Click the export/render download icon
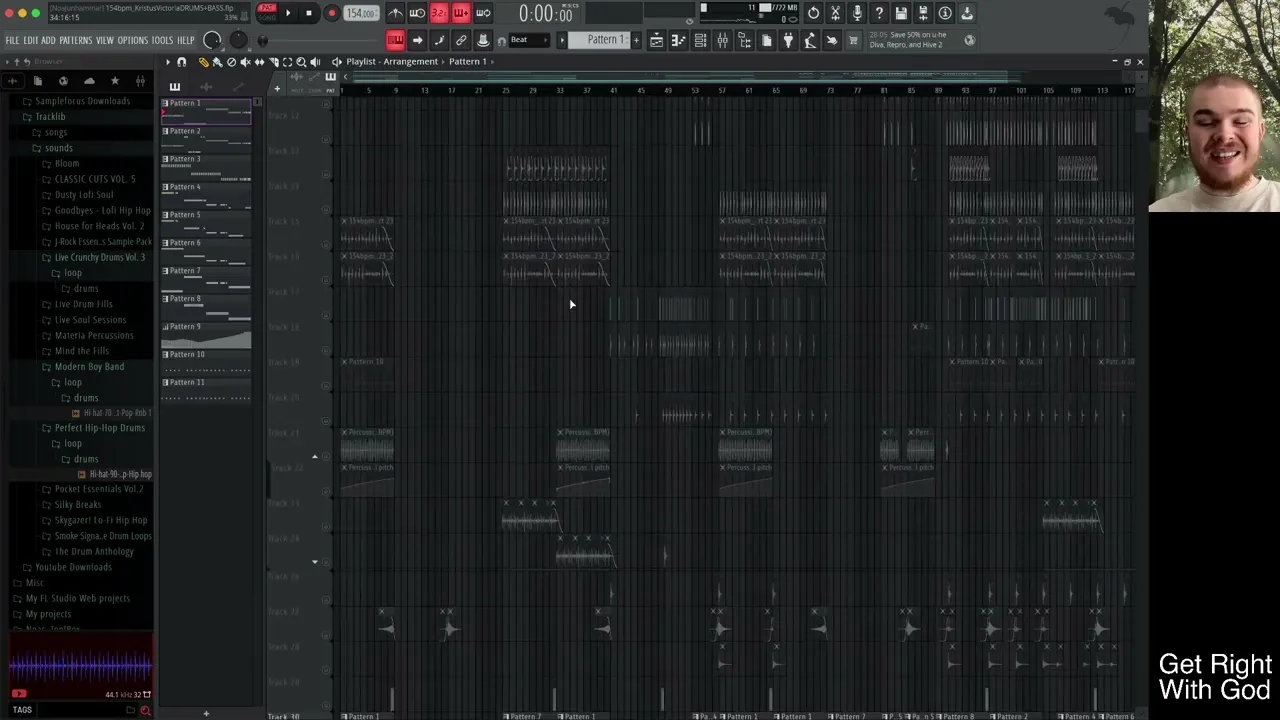This screenshot has height=720, width=1280. [x=967, y=13]
